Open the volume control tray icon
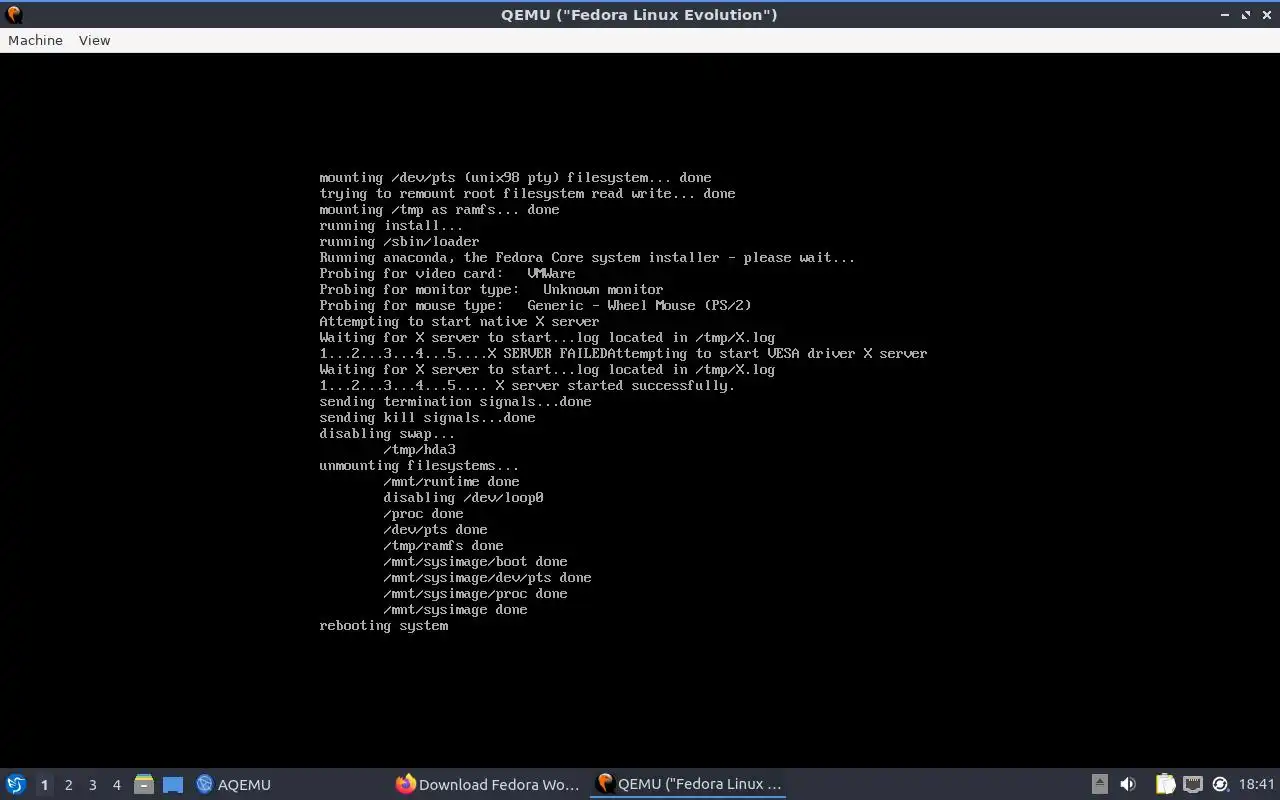The width and height of the screenshot is (1280, 800). pyautogui.click(x=1128, y=784)
